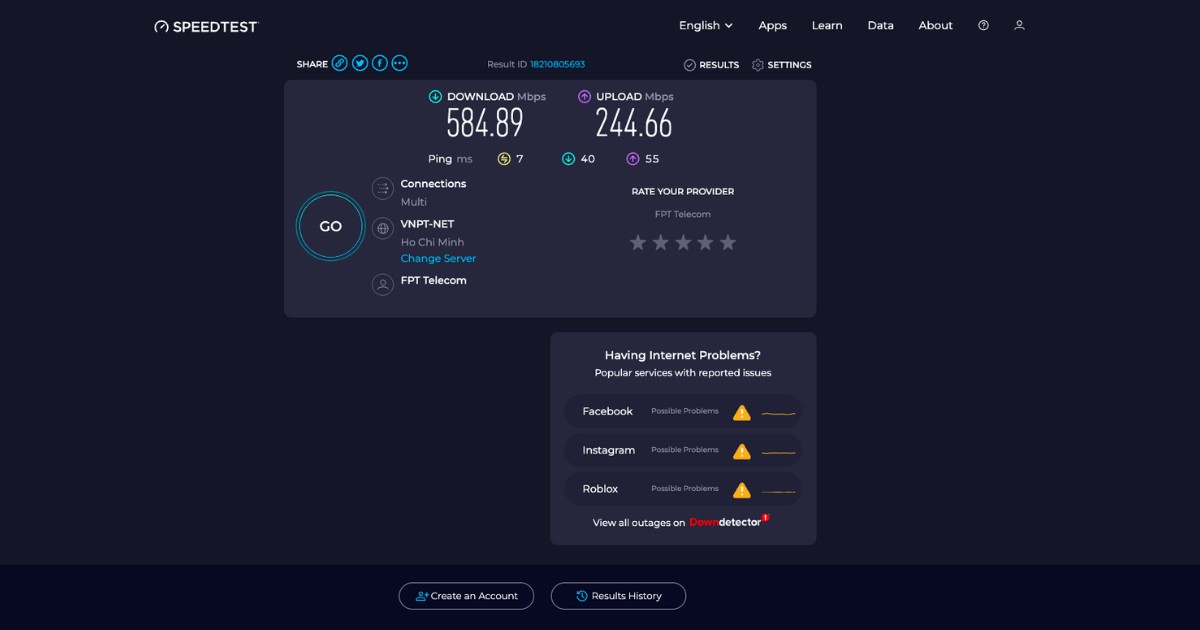Open the Apps menu
Viewport: 1200px width, 630px height.
pyautogui.click(x=772, y=25)
